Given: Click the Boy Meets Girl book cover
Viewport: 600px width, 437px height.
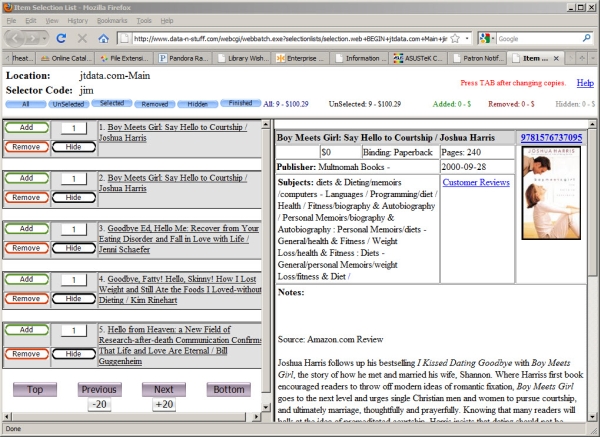Looking at the screenshot, I should [x=551, y=193].
